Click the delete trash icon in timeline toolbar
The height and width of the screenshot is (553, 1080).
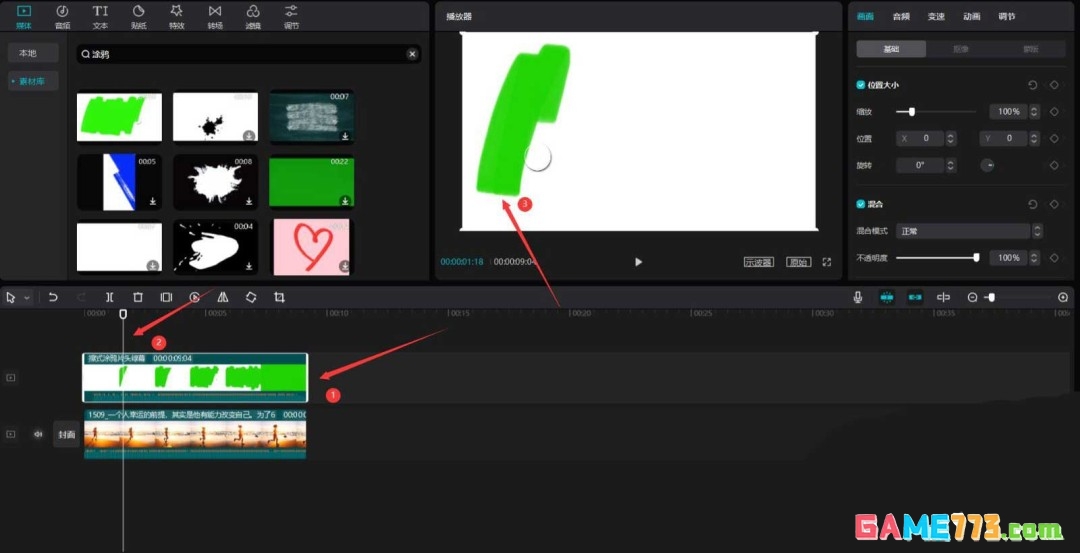(138, 298)
